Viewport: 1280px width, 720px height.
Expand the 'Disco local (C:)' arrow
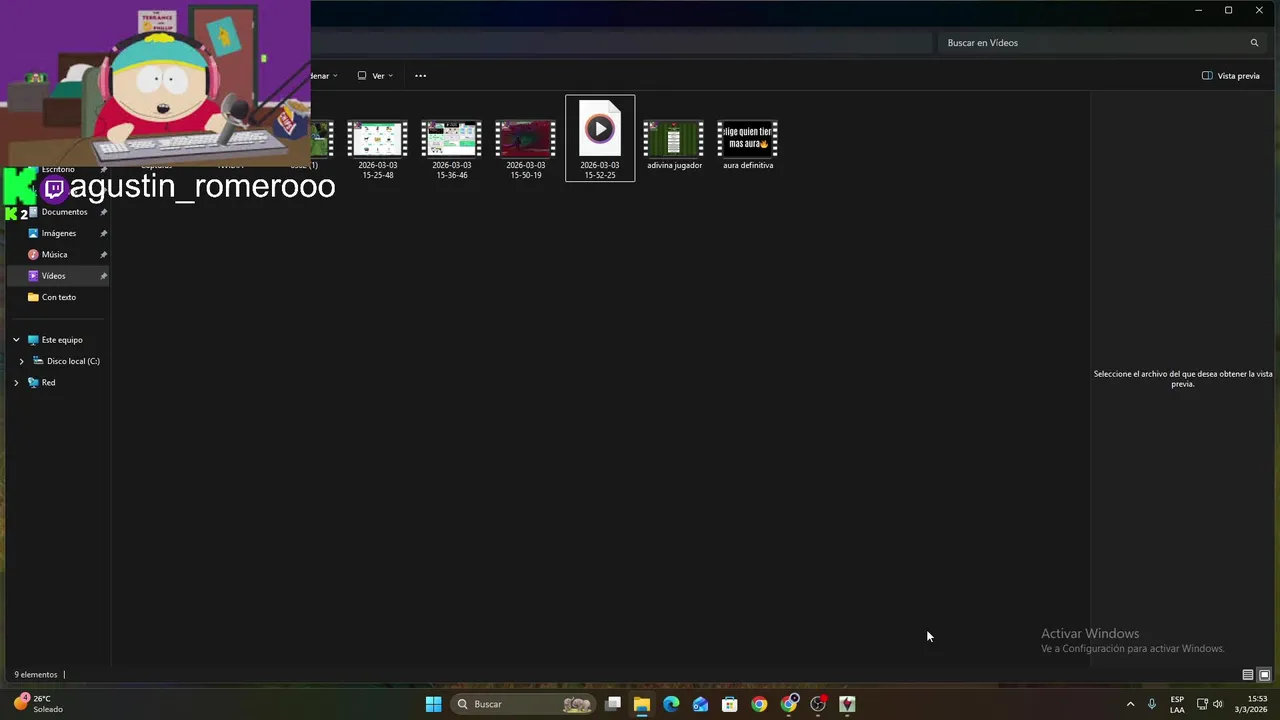point(21,361)
